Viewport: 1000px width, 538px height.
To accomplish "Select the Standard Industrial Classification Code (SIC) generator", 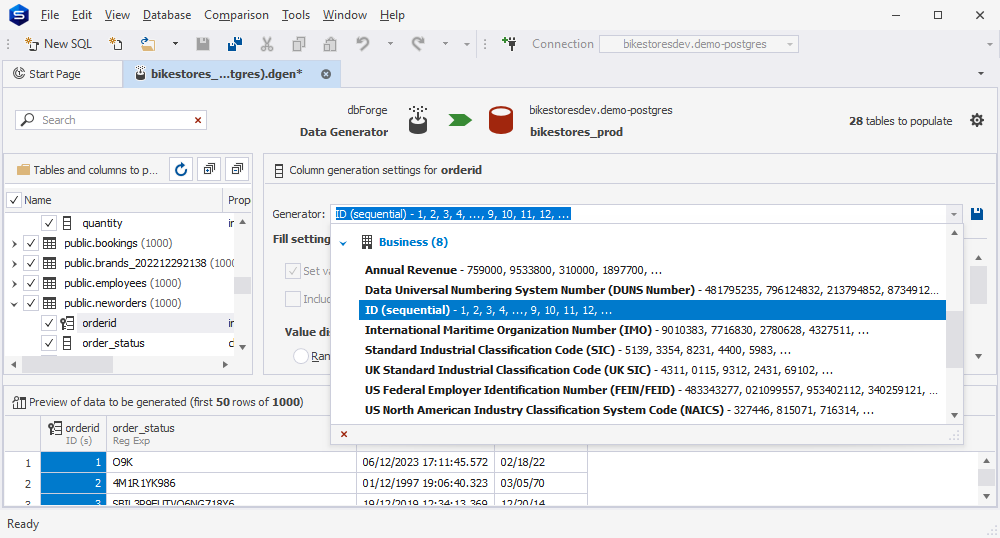I will pyautogui.click(x=652, y=350).
